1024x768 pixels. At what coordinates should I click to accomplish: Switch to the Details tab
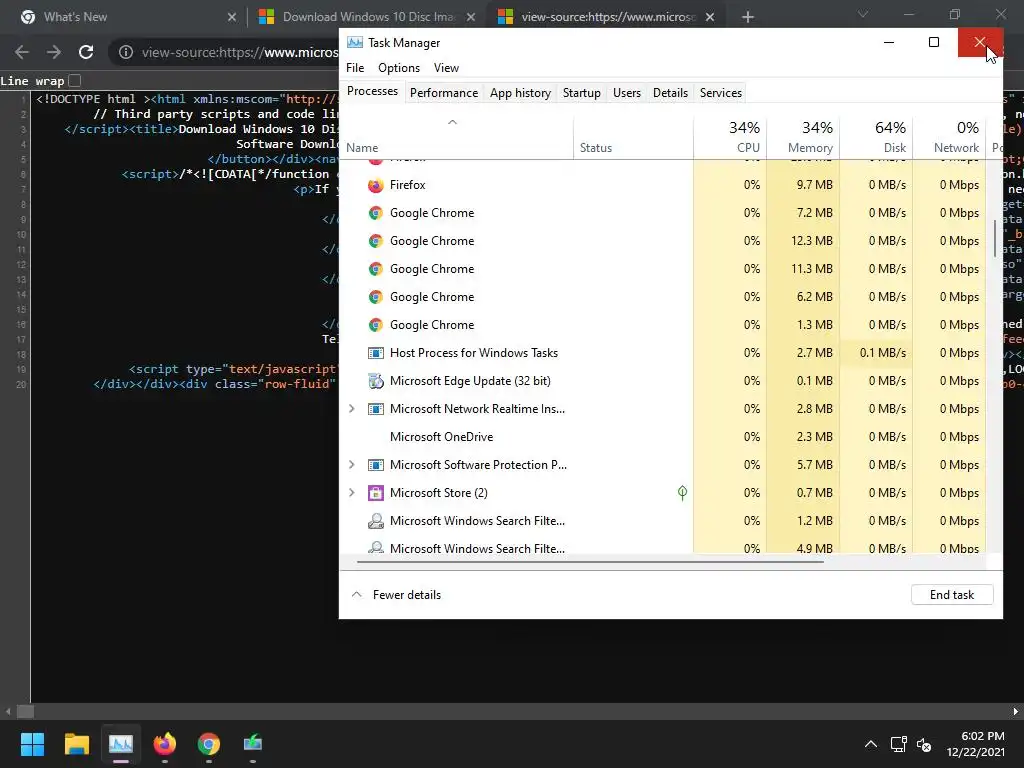pos(670,93)
